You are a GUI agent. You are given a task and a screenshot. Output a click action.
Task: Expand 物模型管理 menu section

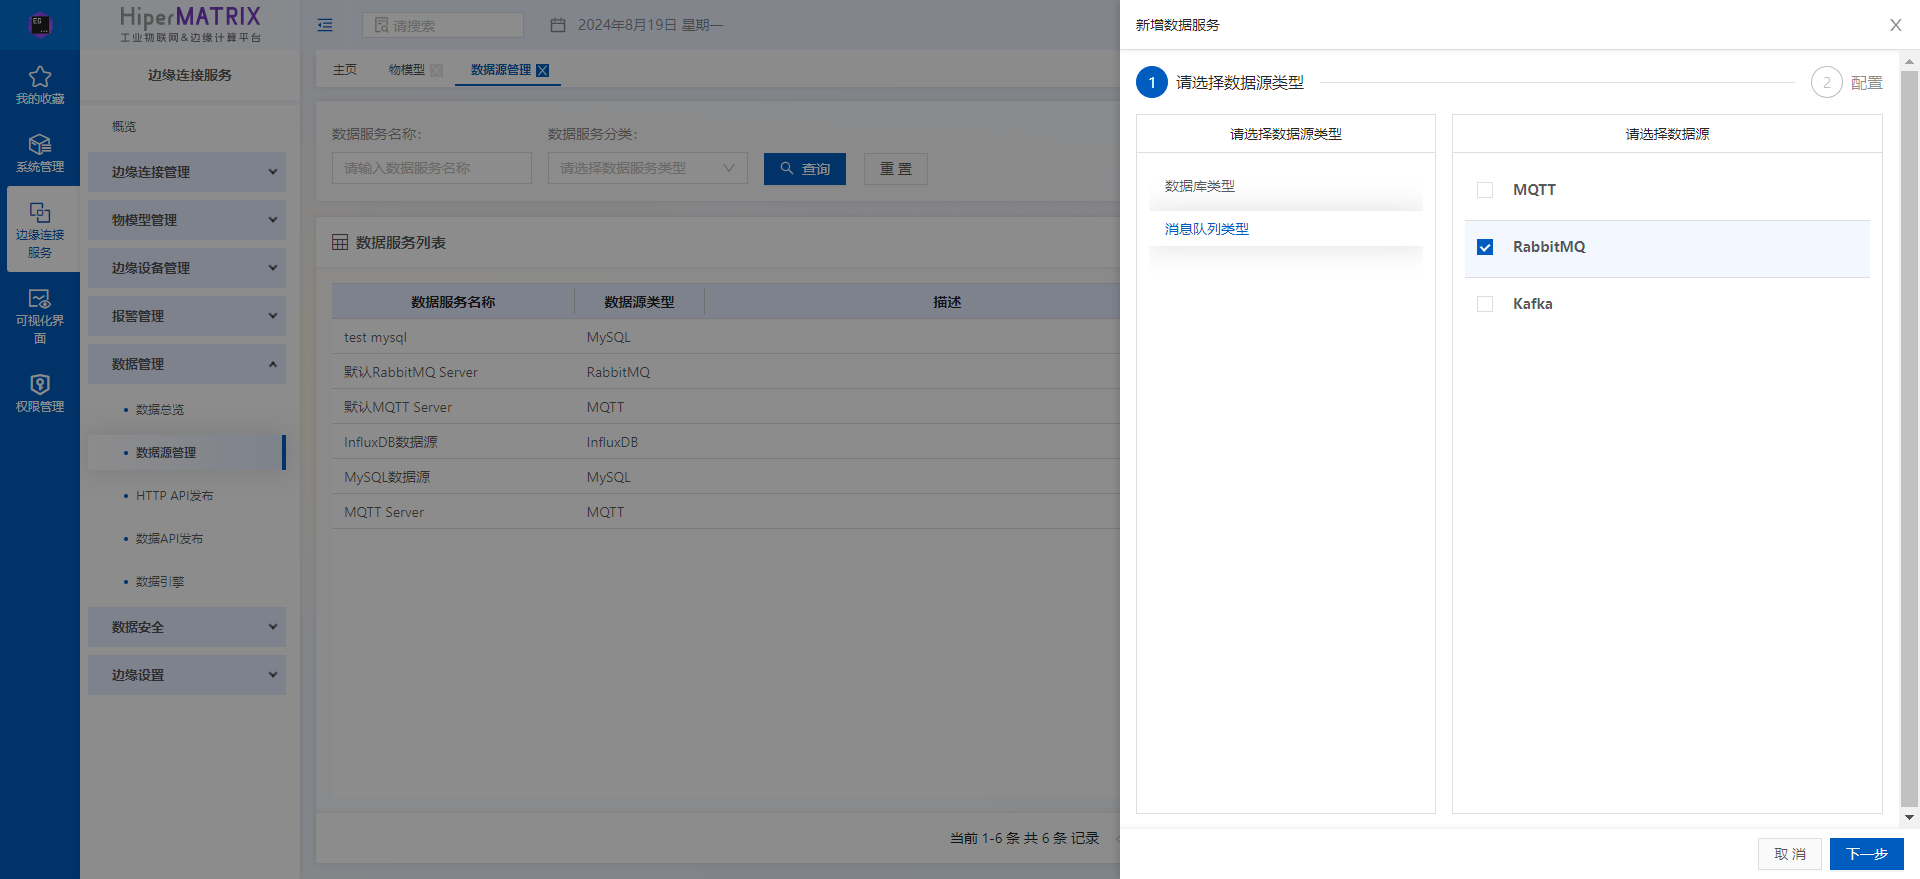tap(187, 220)
